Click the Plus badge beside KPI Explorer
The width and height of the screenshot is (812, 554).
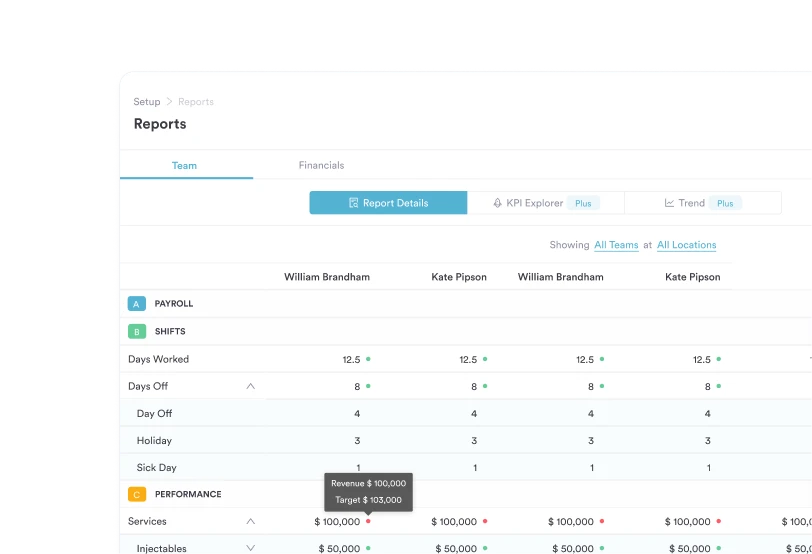pyautogui.click(x=583, y=203)
